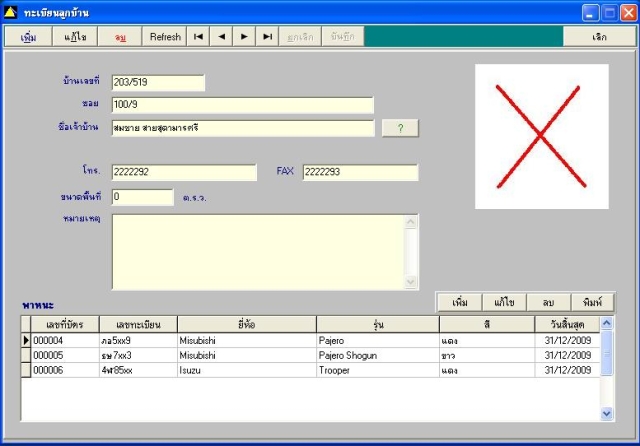Click the red X photo placeholder

pyautogui.click(x=542, y=136)
